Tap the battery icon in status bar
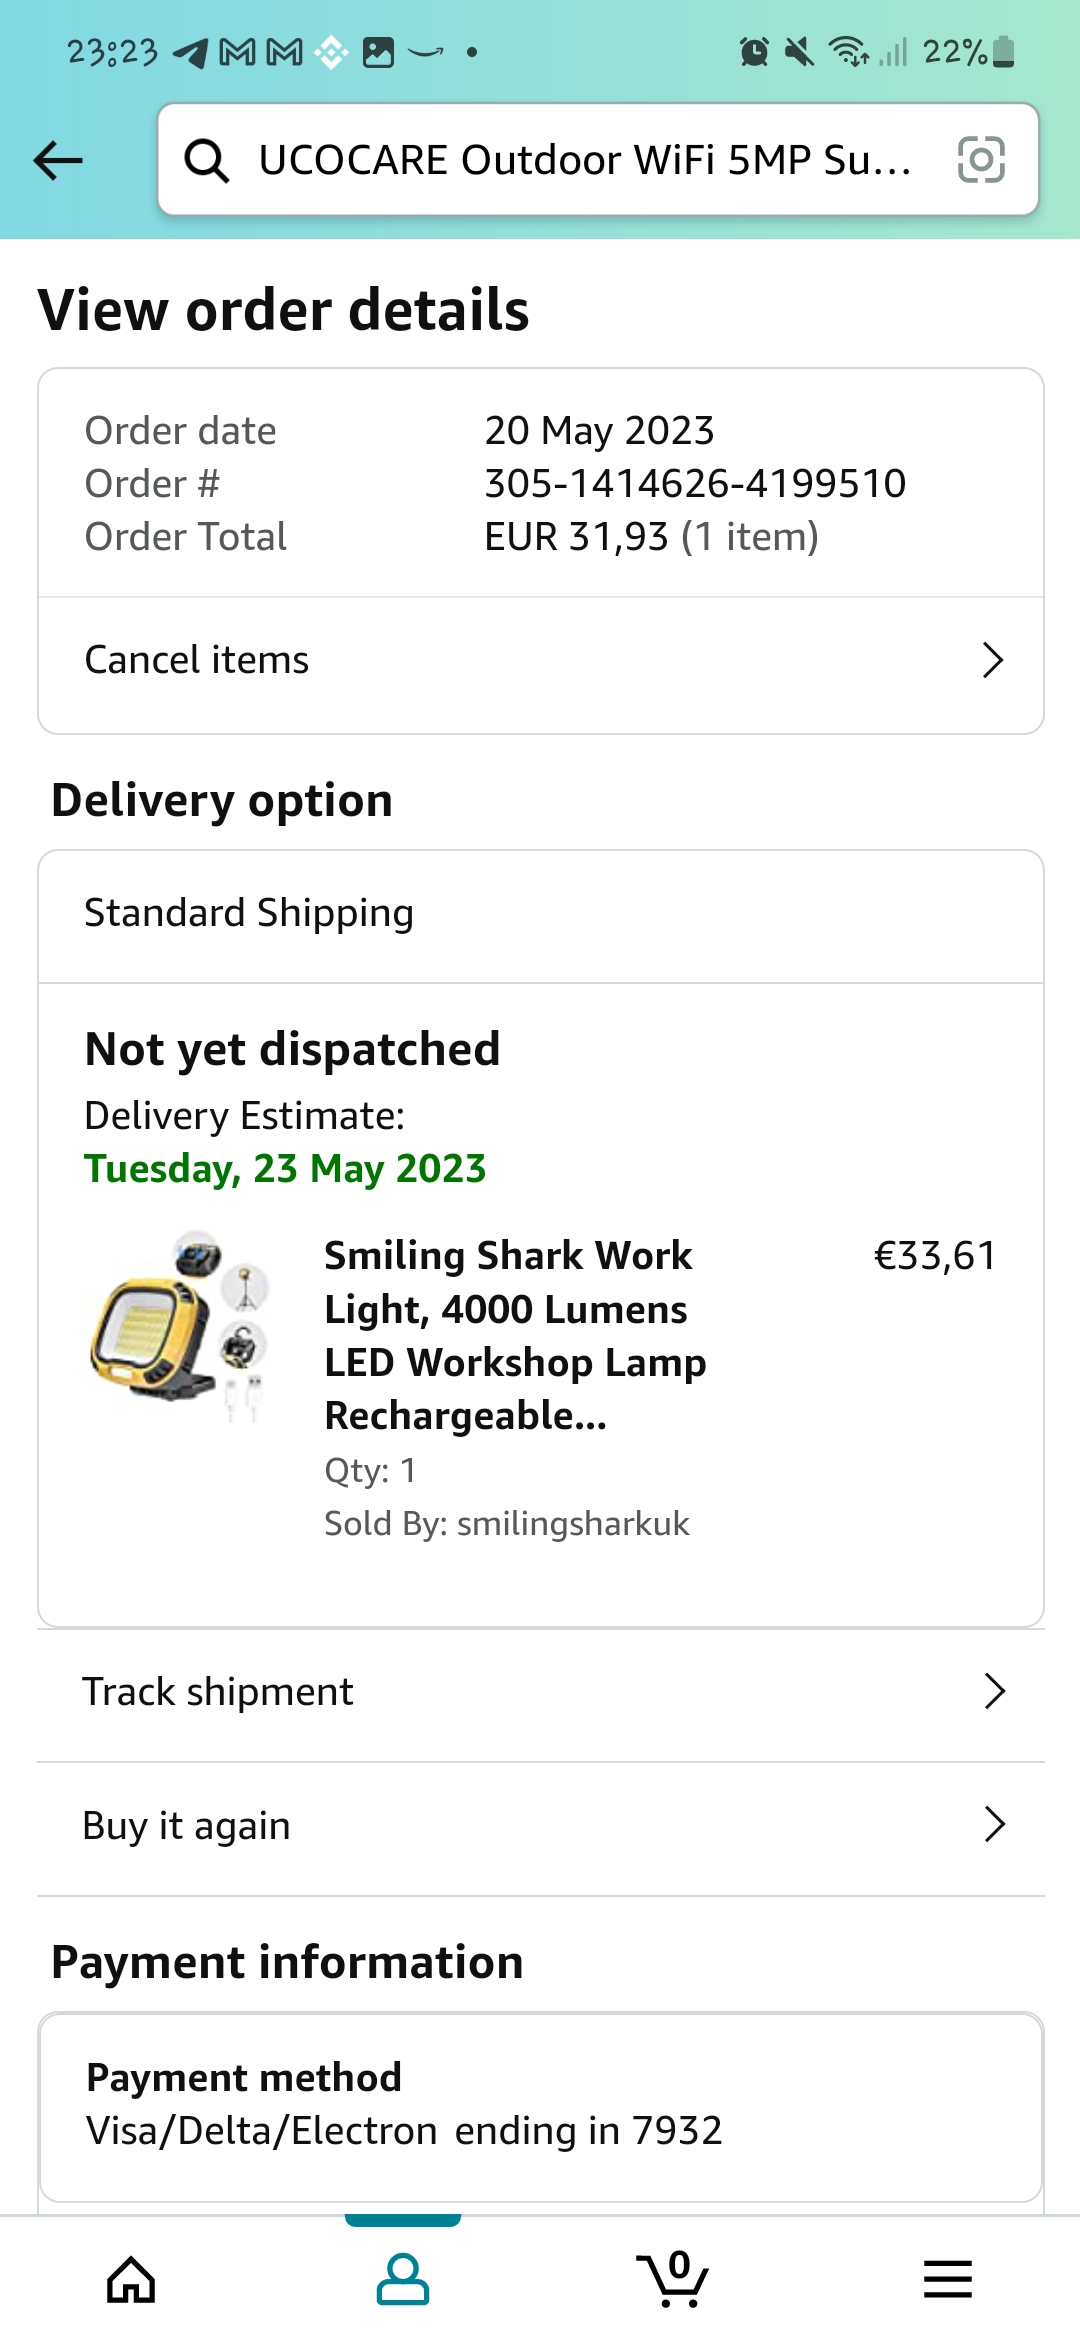 pos(1005,52)
